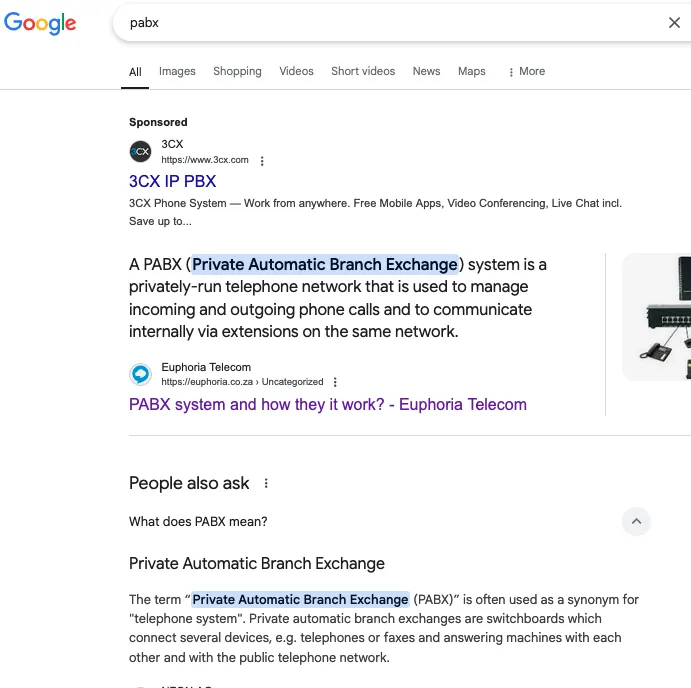Click the PABX equipment thumbnail image
This screenshot has width=691, height=688.
coord(657,318)
